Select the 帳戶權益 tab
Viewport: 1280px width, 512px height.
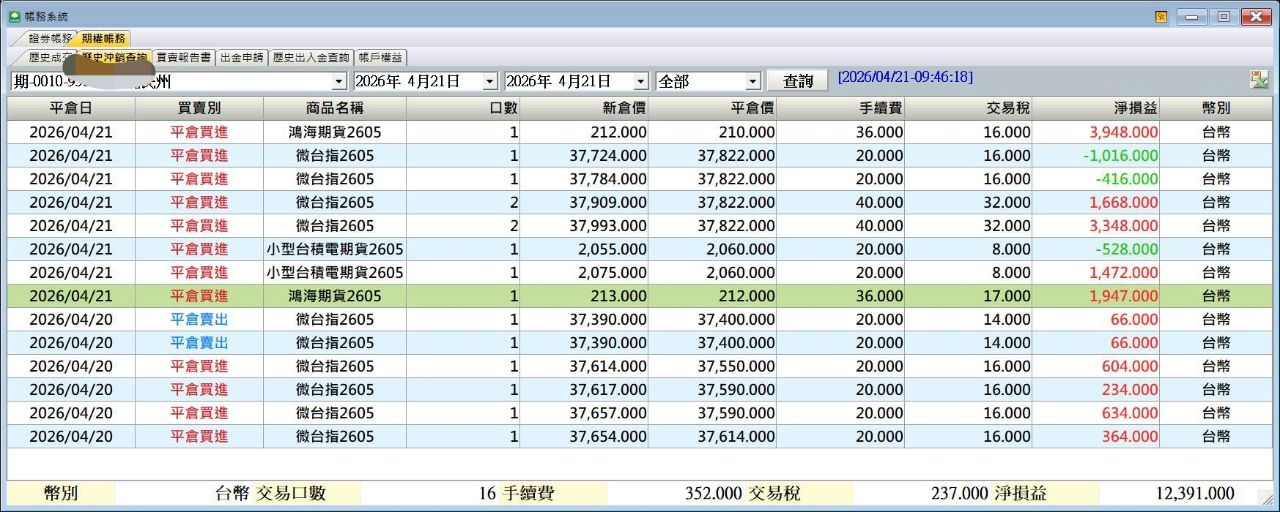click(x=381, y=58)
